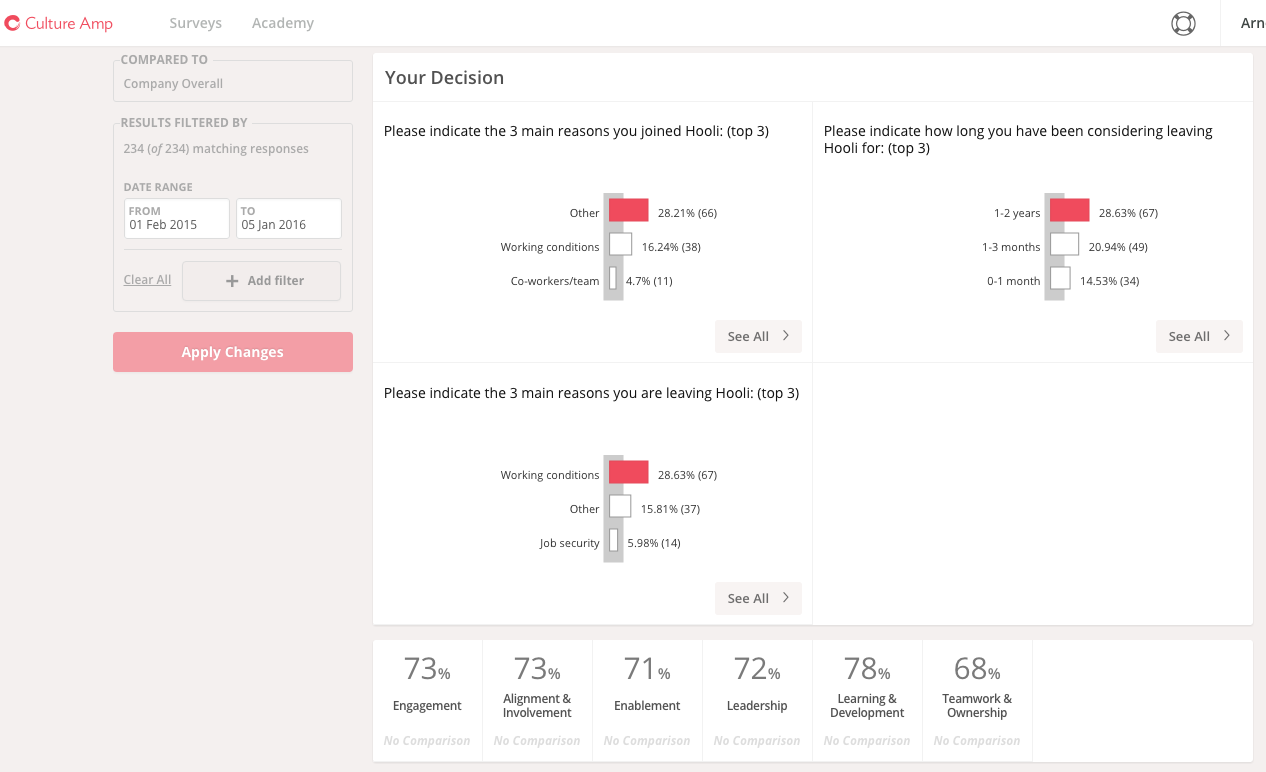The height and width of the screenshot is (772, 1266).
Task: Select the red 1-2 years bar
Action: pyautogui.click(x=1069, y=211)
